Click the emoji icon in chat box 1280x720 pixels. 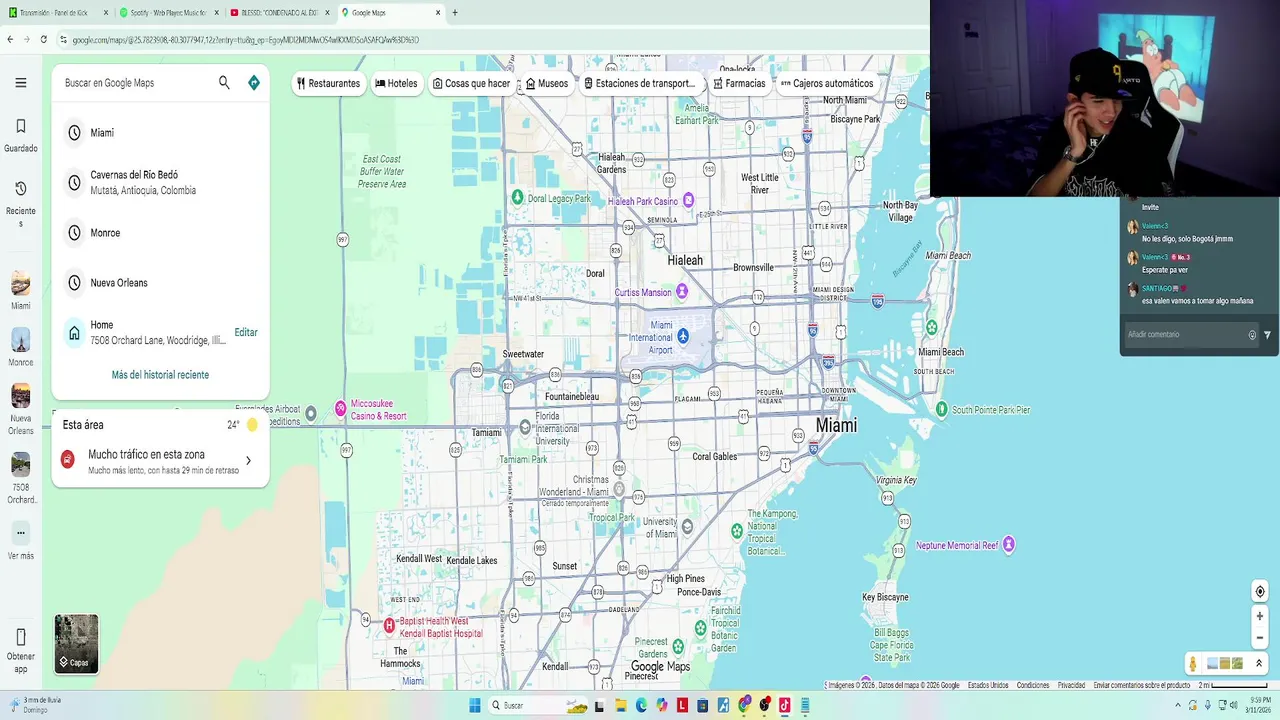click(1252, 335)
